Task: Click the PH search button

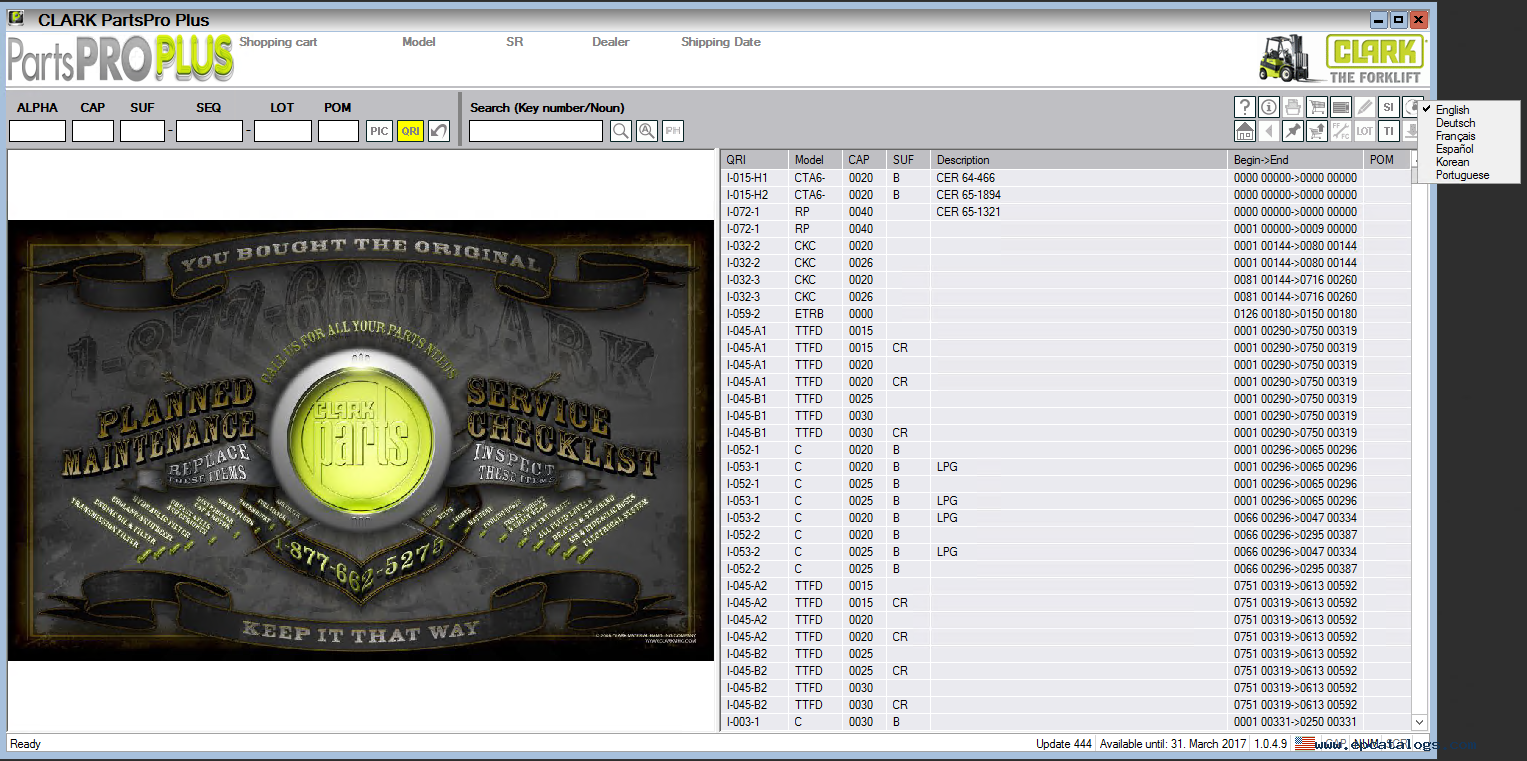Action: (x=673, y=131)
